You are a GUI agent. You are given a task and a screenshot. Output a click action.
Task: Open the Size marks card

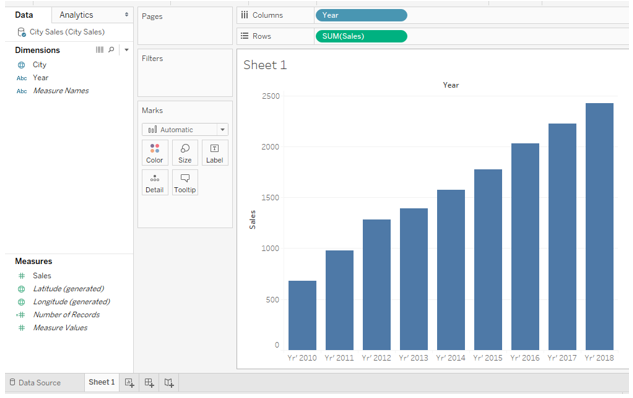coord(185,153)
